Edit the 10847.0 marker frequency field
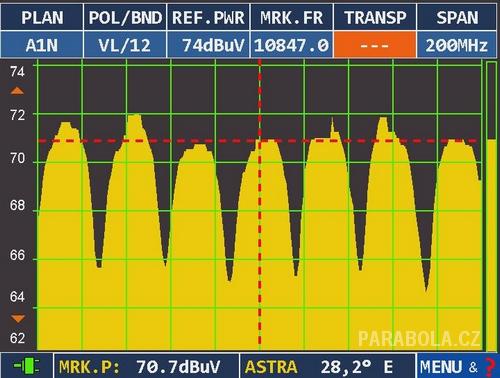500x378 pixels. 291,45
